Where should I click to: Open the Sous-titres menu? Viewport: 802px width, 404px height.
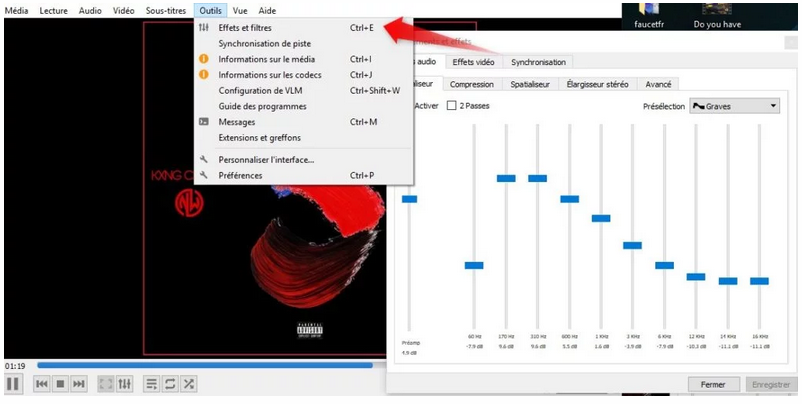[166, 9]
